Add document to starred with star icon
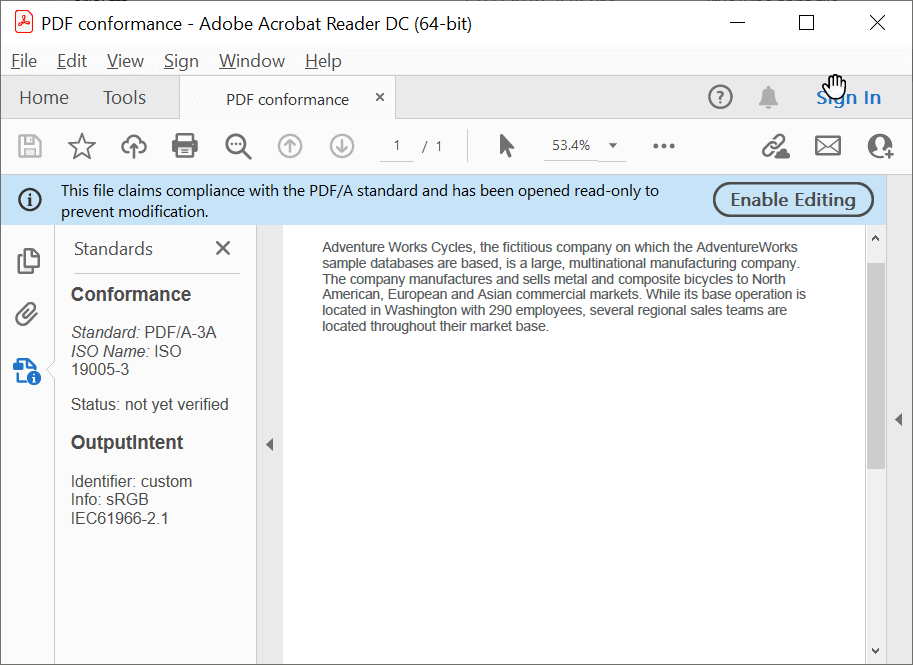Screen dimensions: 913x665 82,146
